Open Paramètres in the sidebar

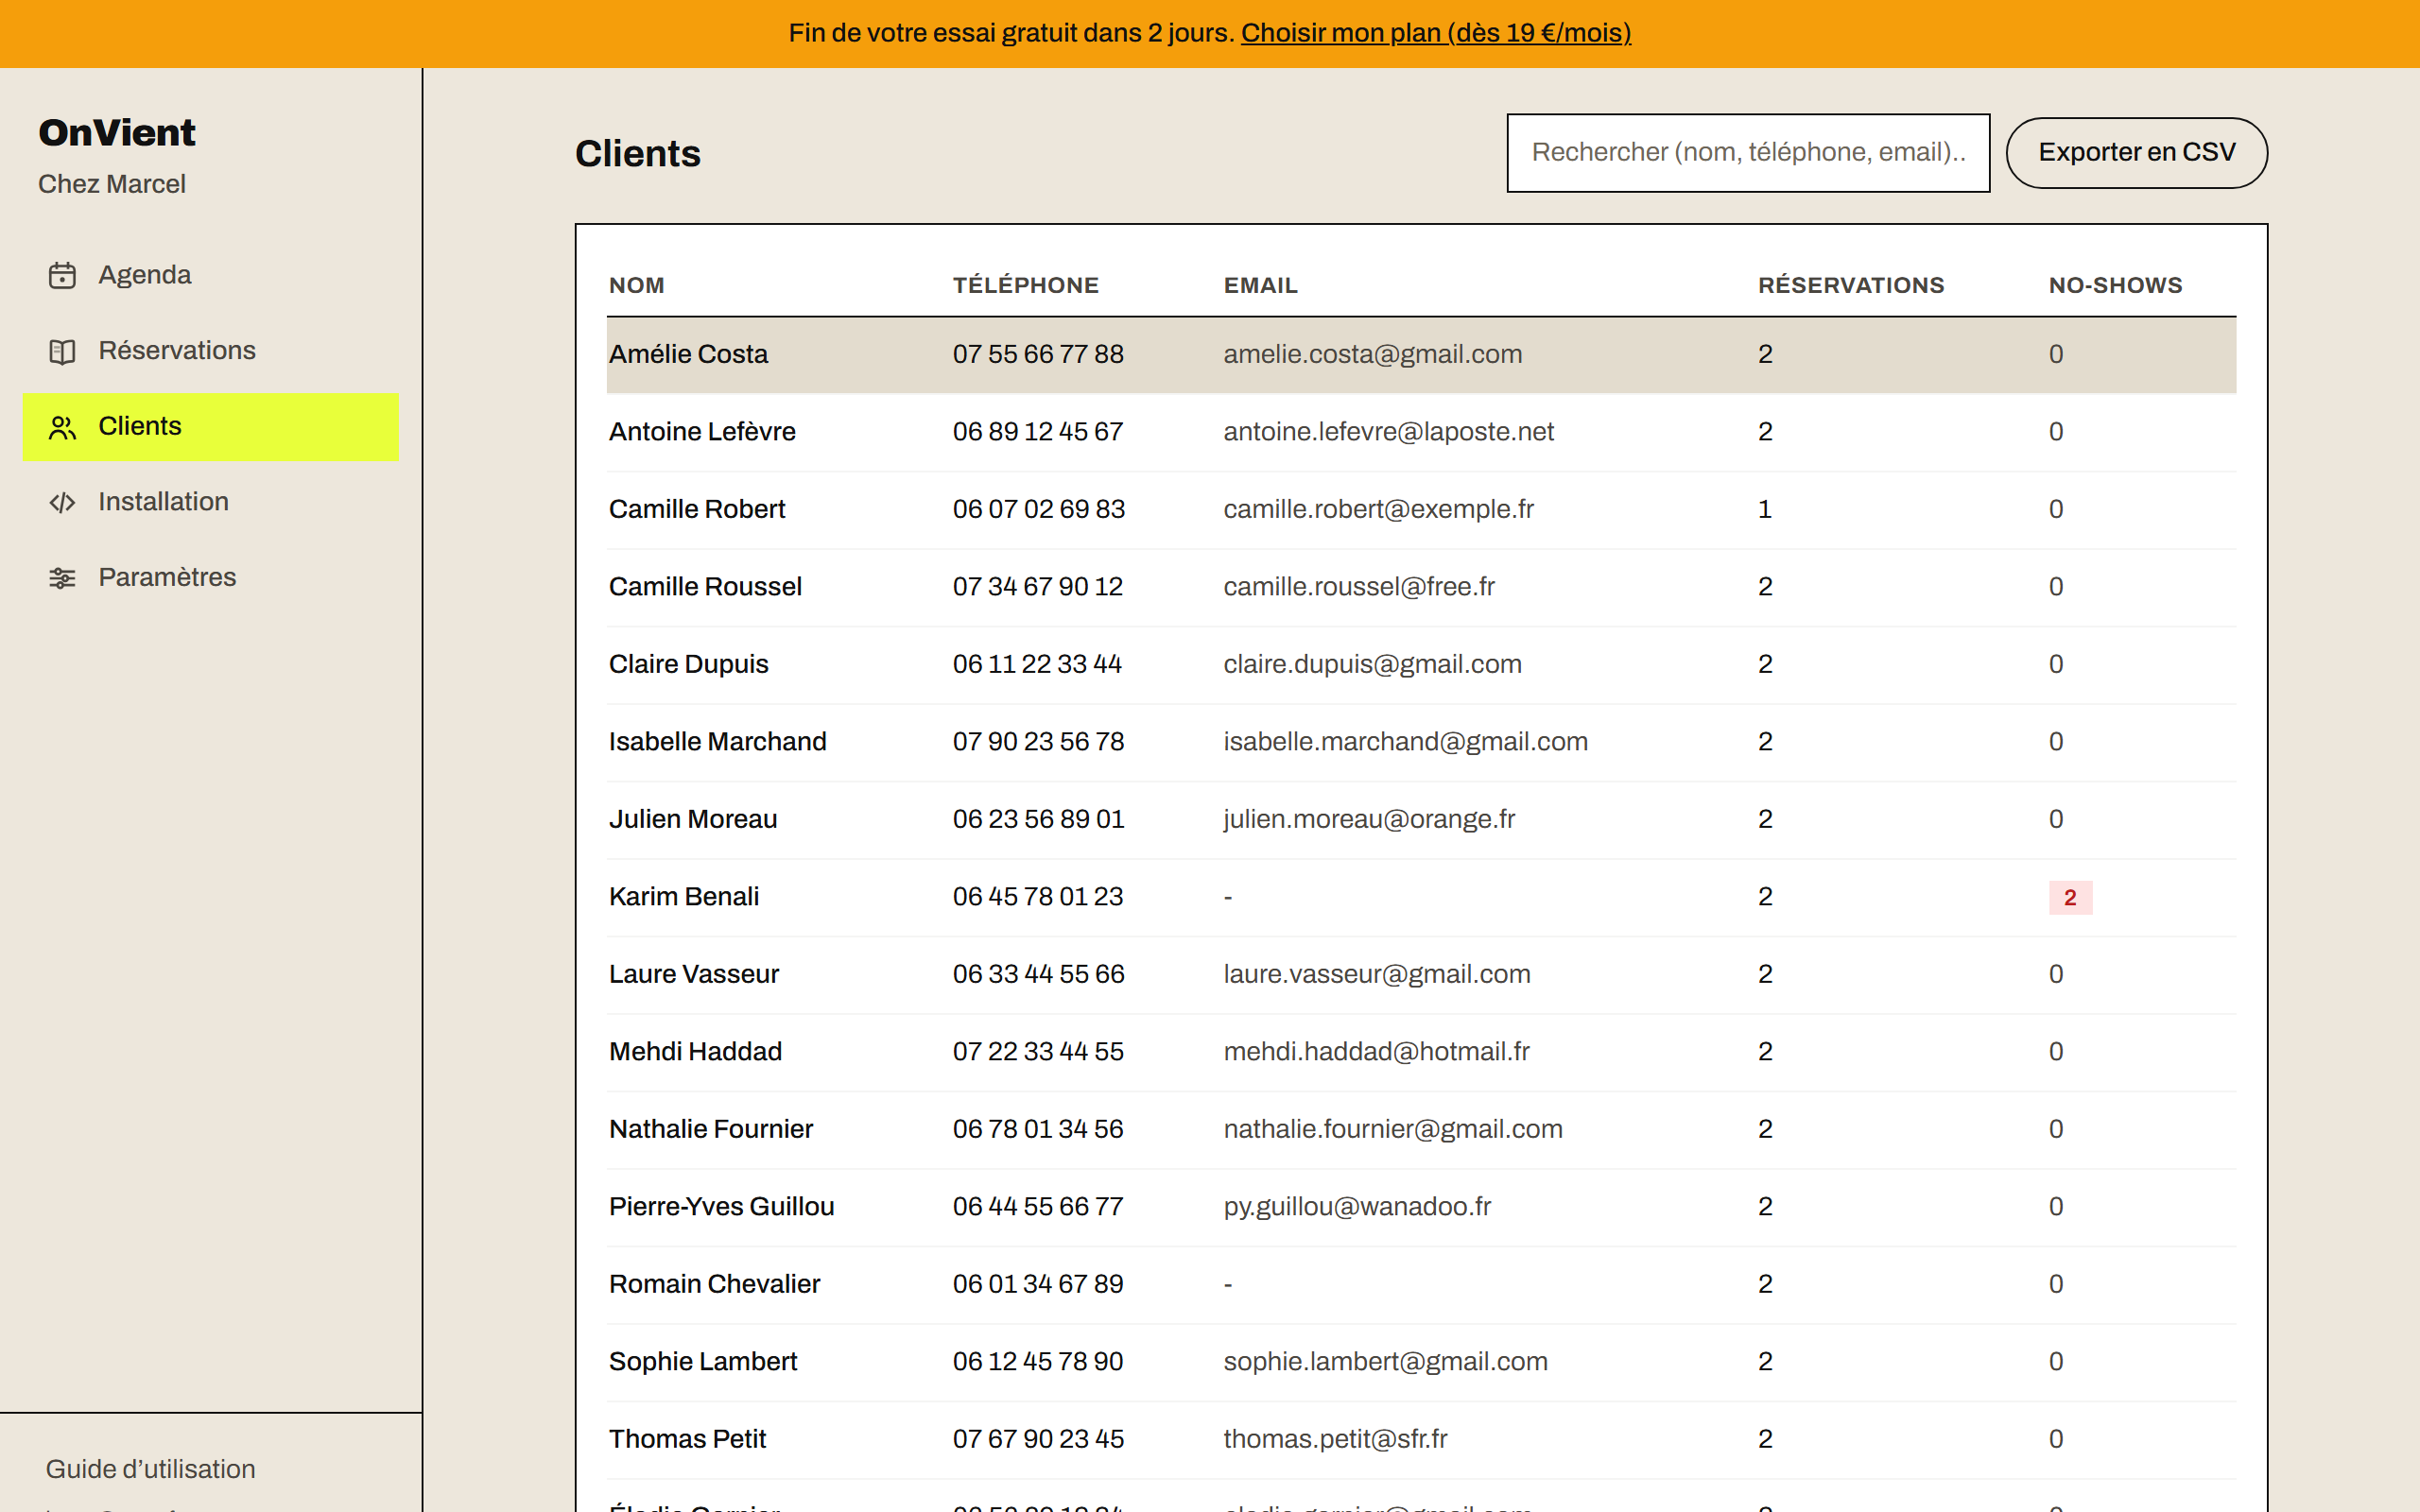[211, 578]
